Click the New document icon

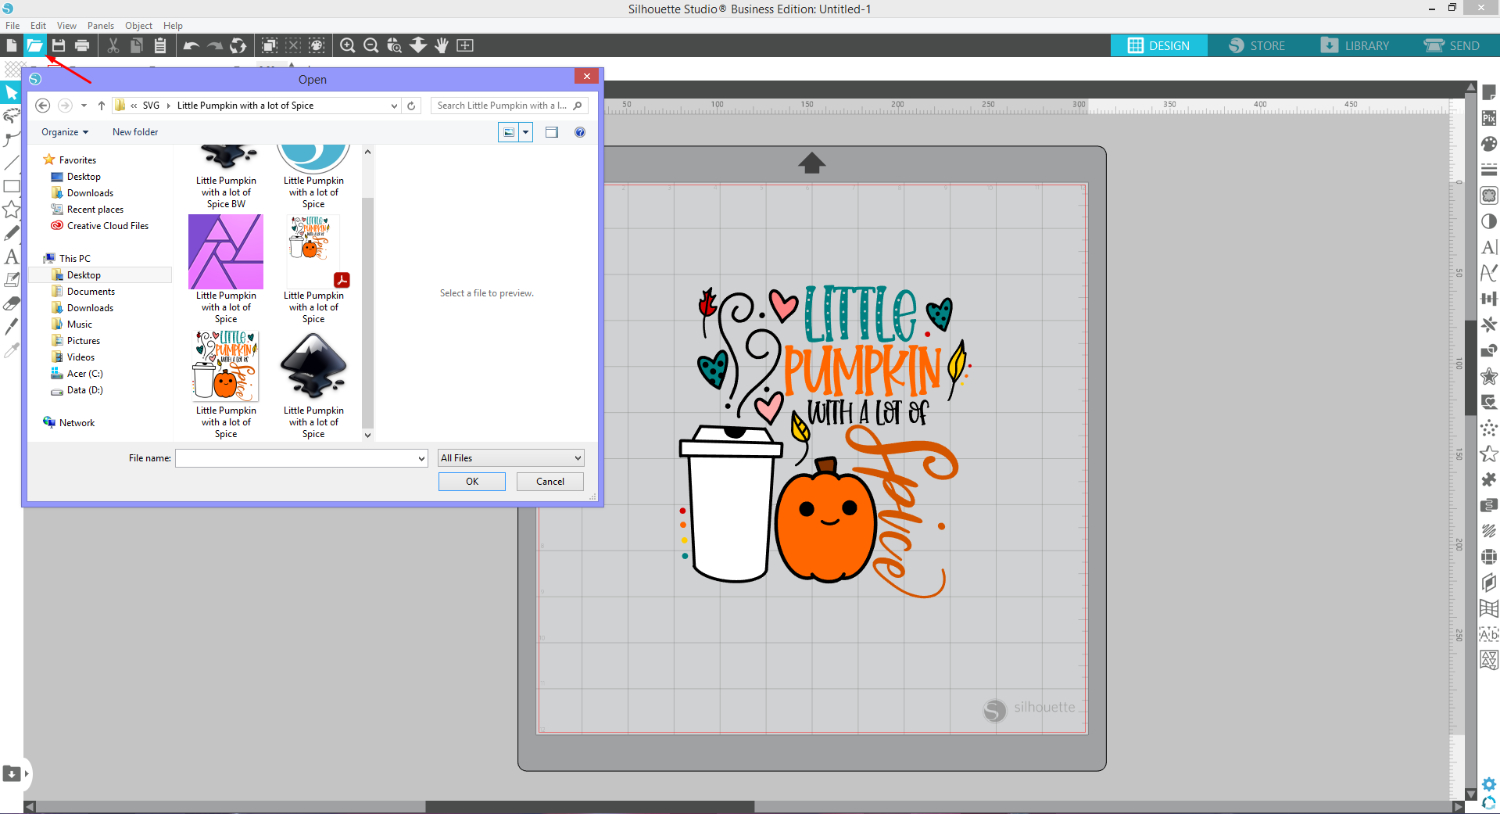tap(11, 45)
